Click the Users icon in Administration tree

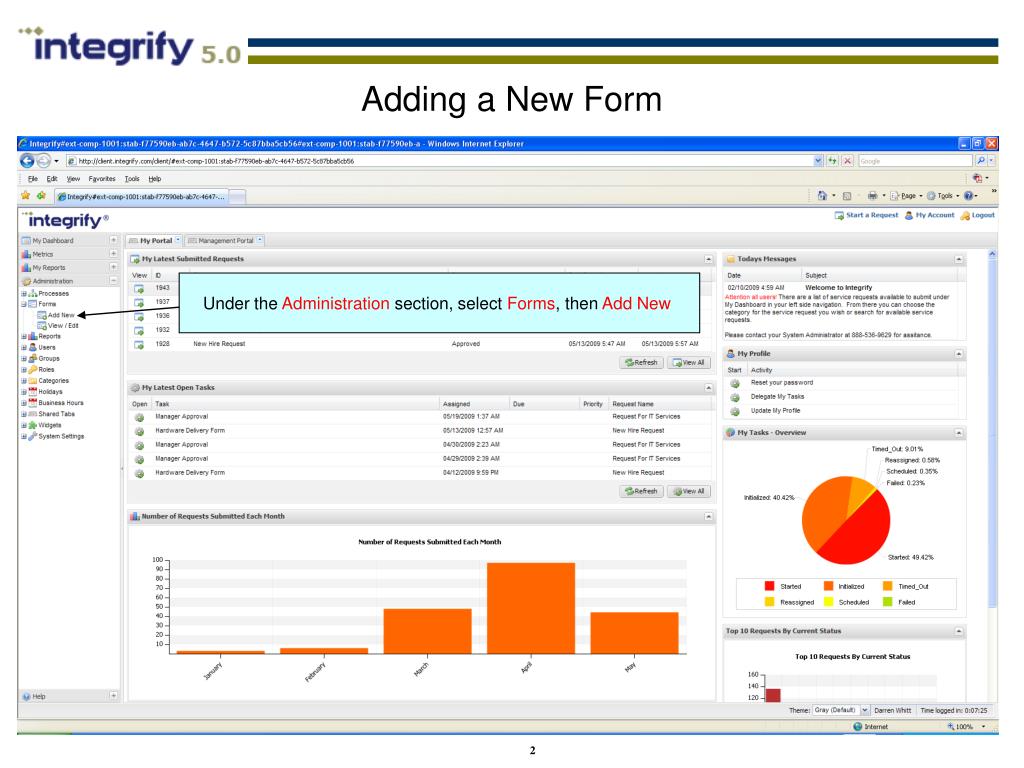33,347
